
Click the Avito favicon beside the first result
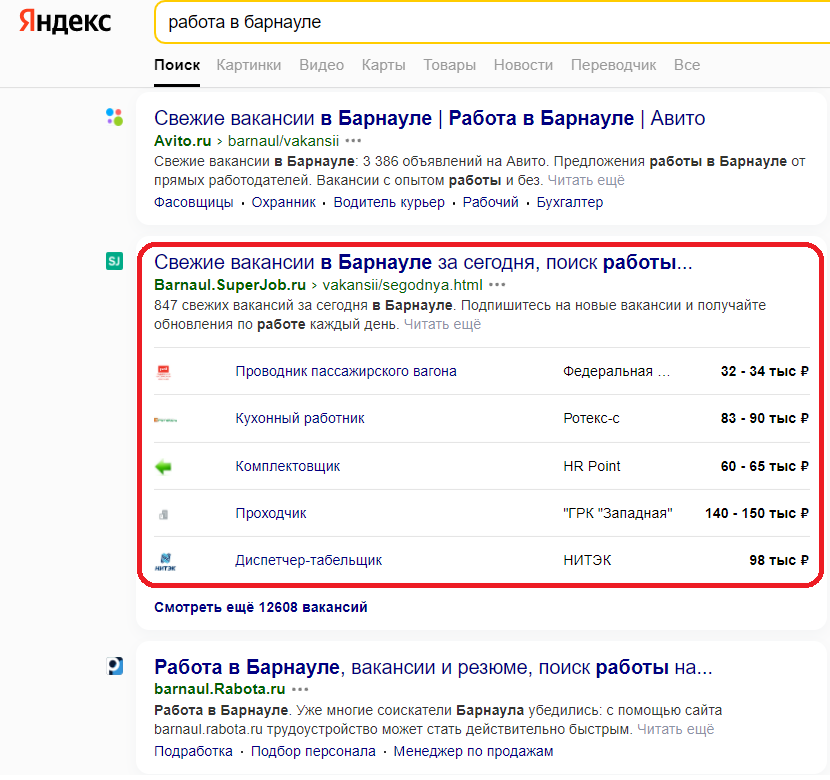pyautogui.click(x=114, y=117)
